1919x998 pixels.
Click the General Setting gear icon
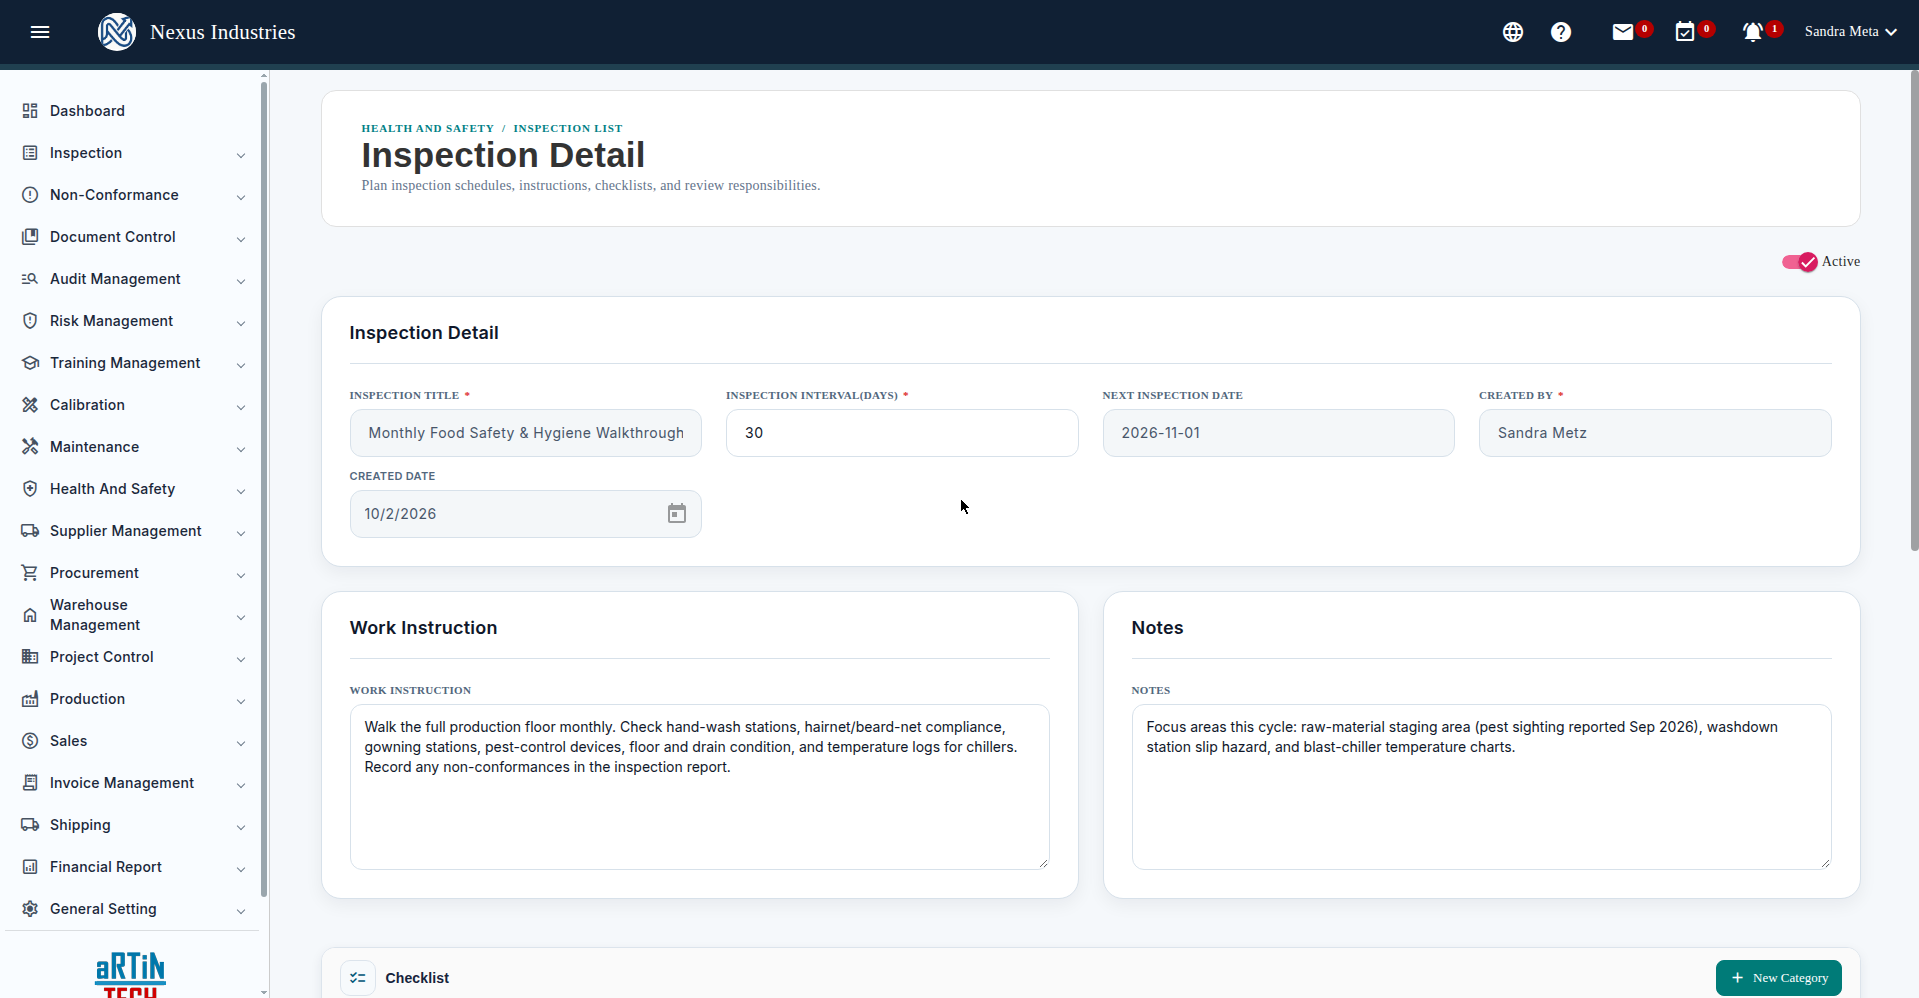pyautogui.click(x=30, y=909)
